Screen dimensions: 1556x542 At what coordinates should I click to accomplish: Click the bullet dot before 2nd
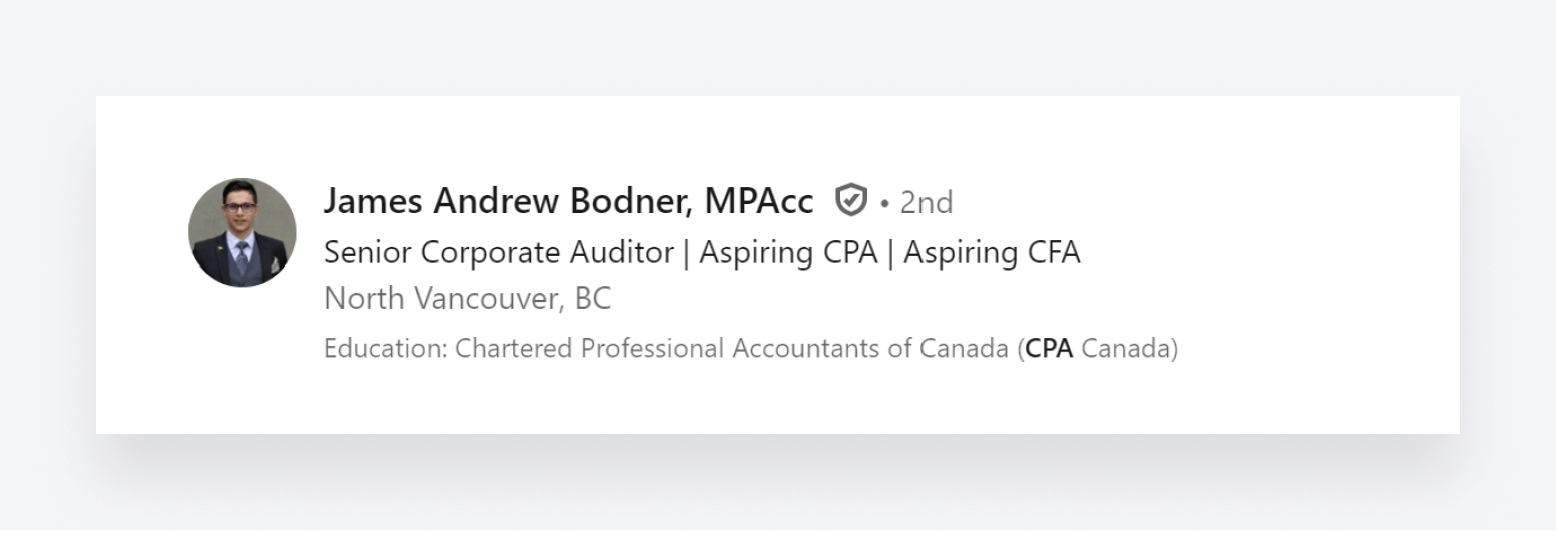pos(884,204)
